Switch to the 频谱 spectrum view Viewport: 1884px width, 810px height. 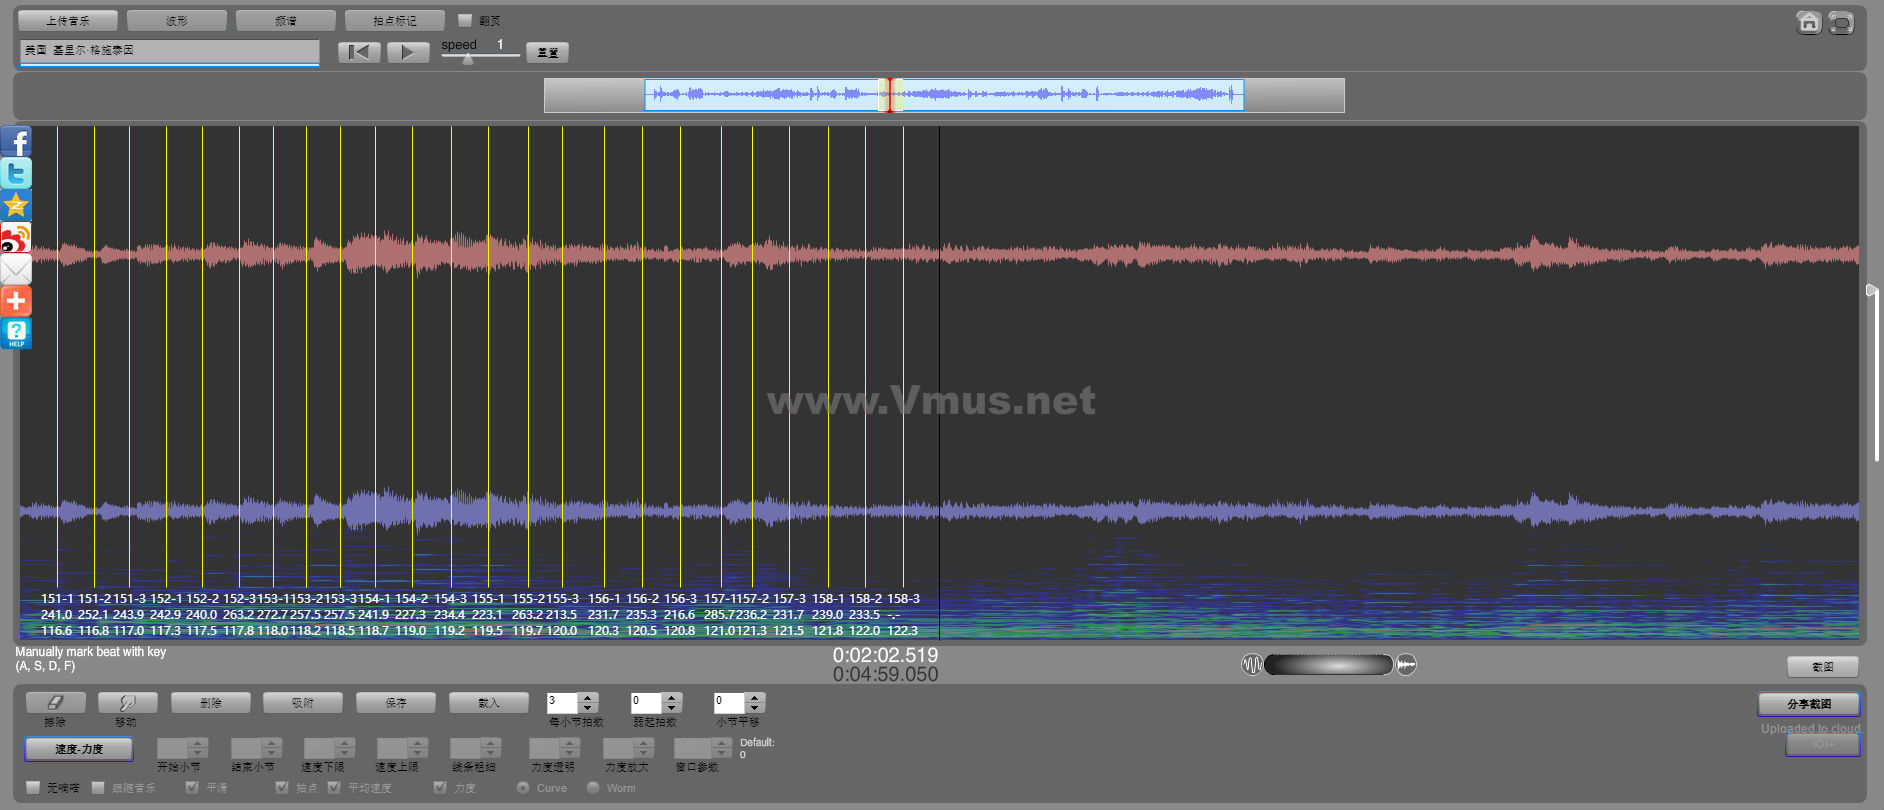(x=286, y=21)
